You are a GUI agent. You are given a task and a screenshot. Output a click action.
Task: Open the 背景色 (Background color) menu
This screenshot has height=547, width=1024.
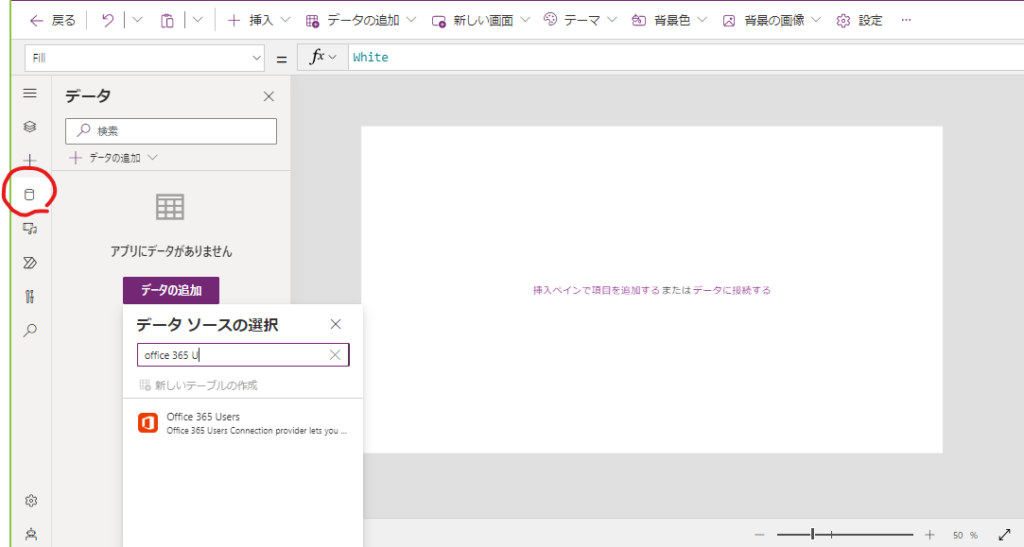click(669, 20)
